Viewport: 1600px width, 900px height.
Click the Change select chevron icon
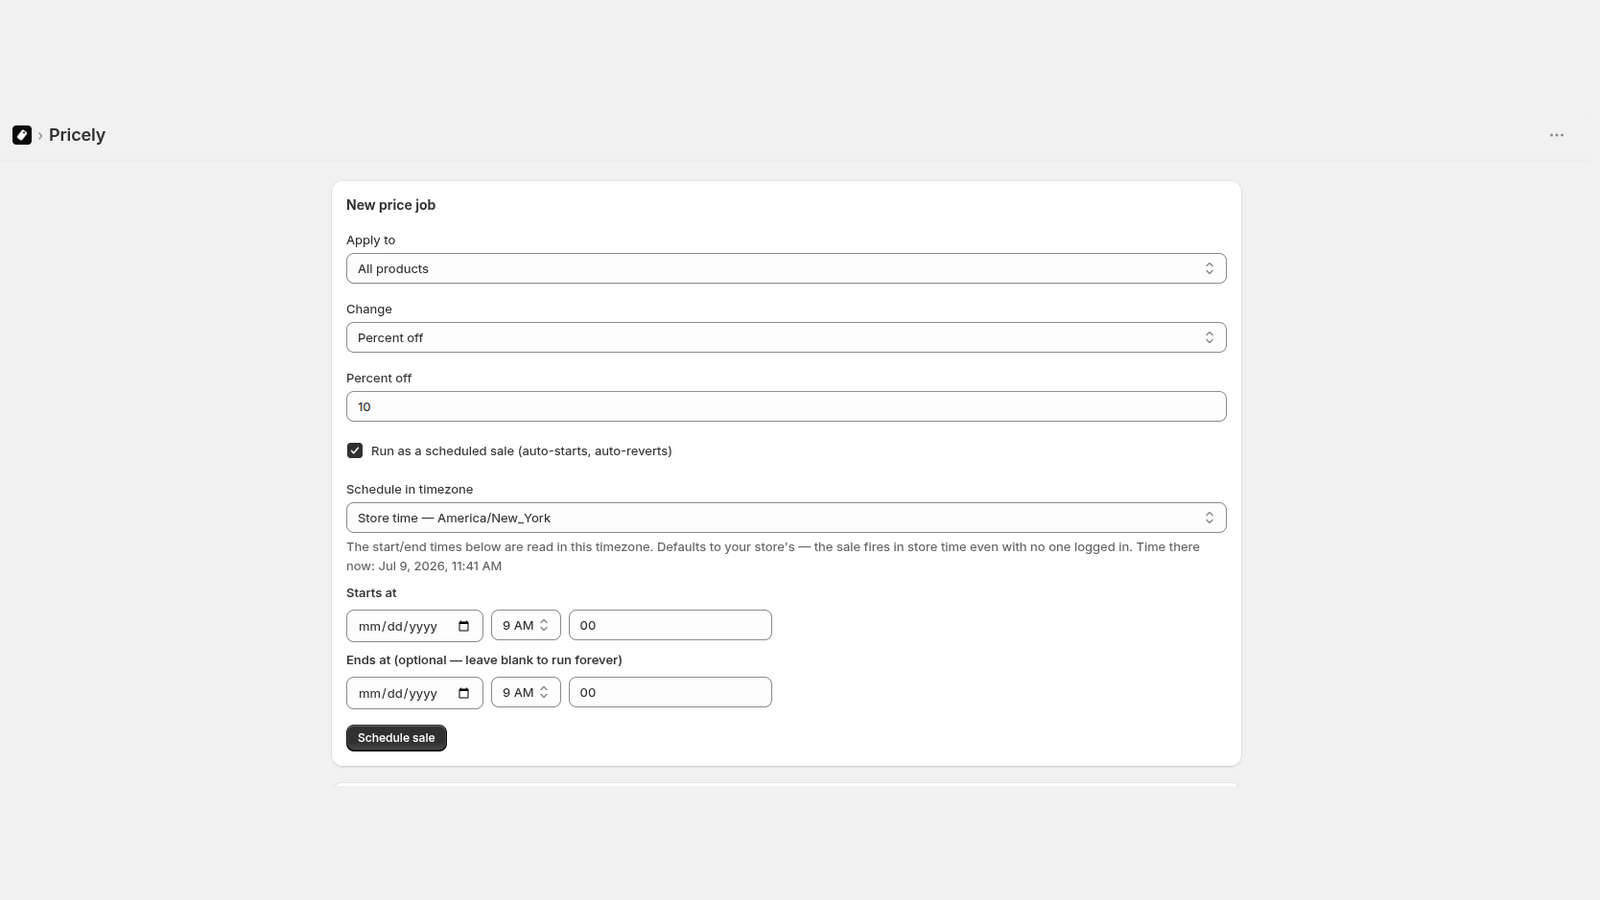1209,338
